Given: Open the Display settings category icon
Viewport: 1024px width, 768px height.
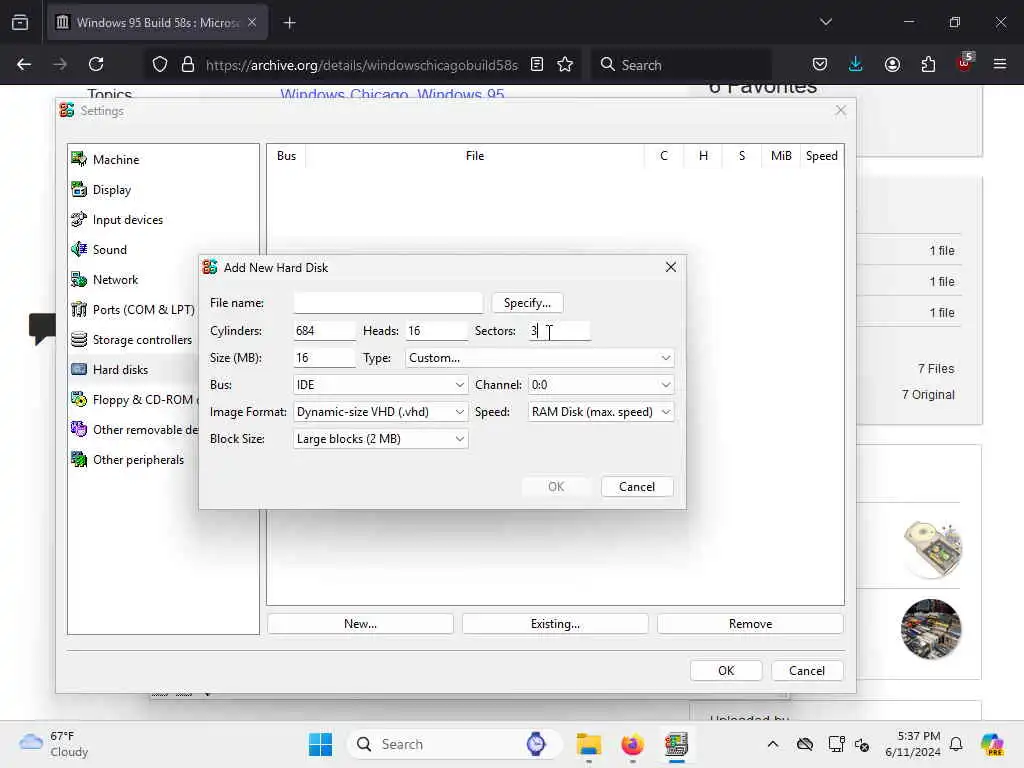Looking at the screenshot, I should (79, 189).
